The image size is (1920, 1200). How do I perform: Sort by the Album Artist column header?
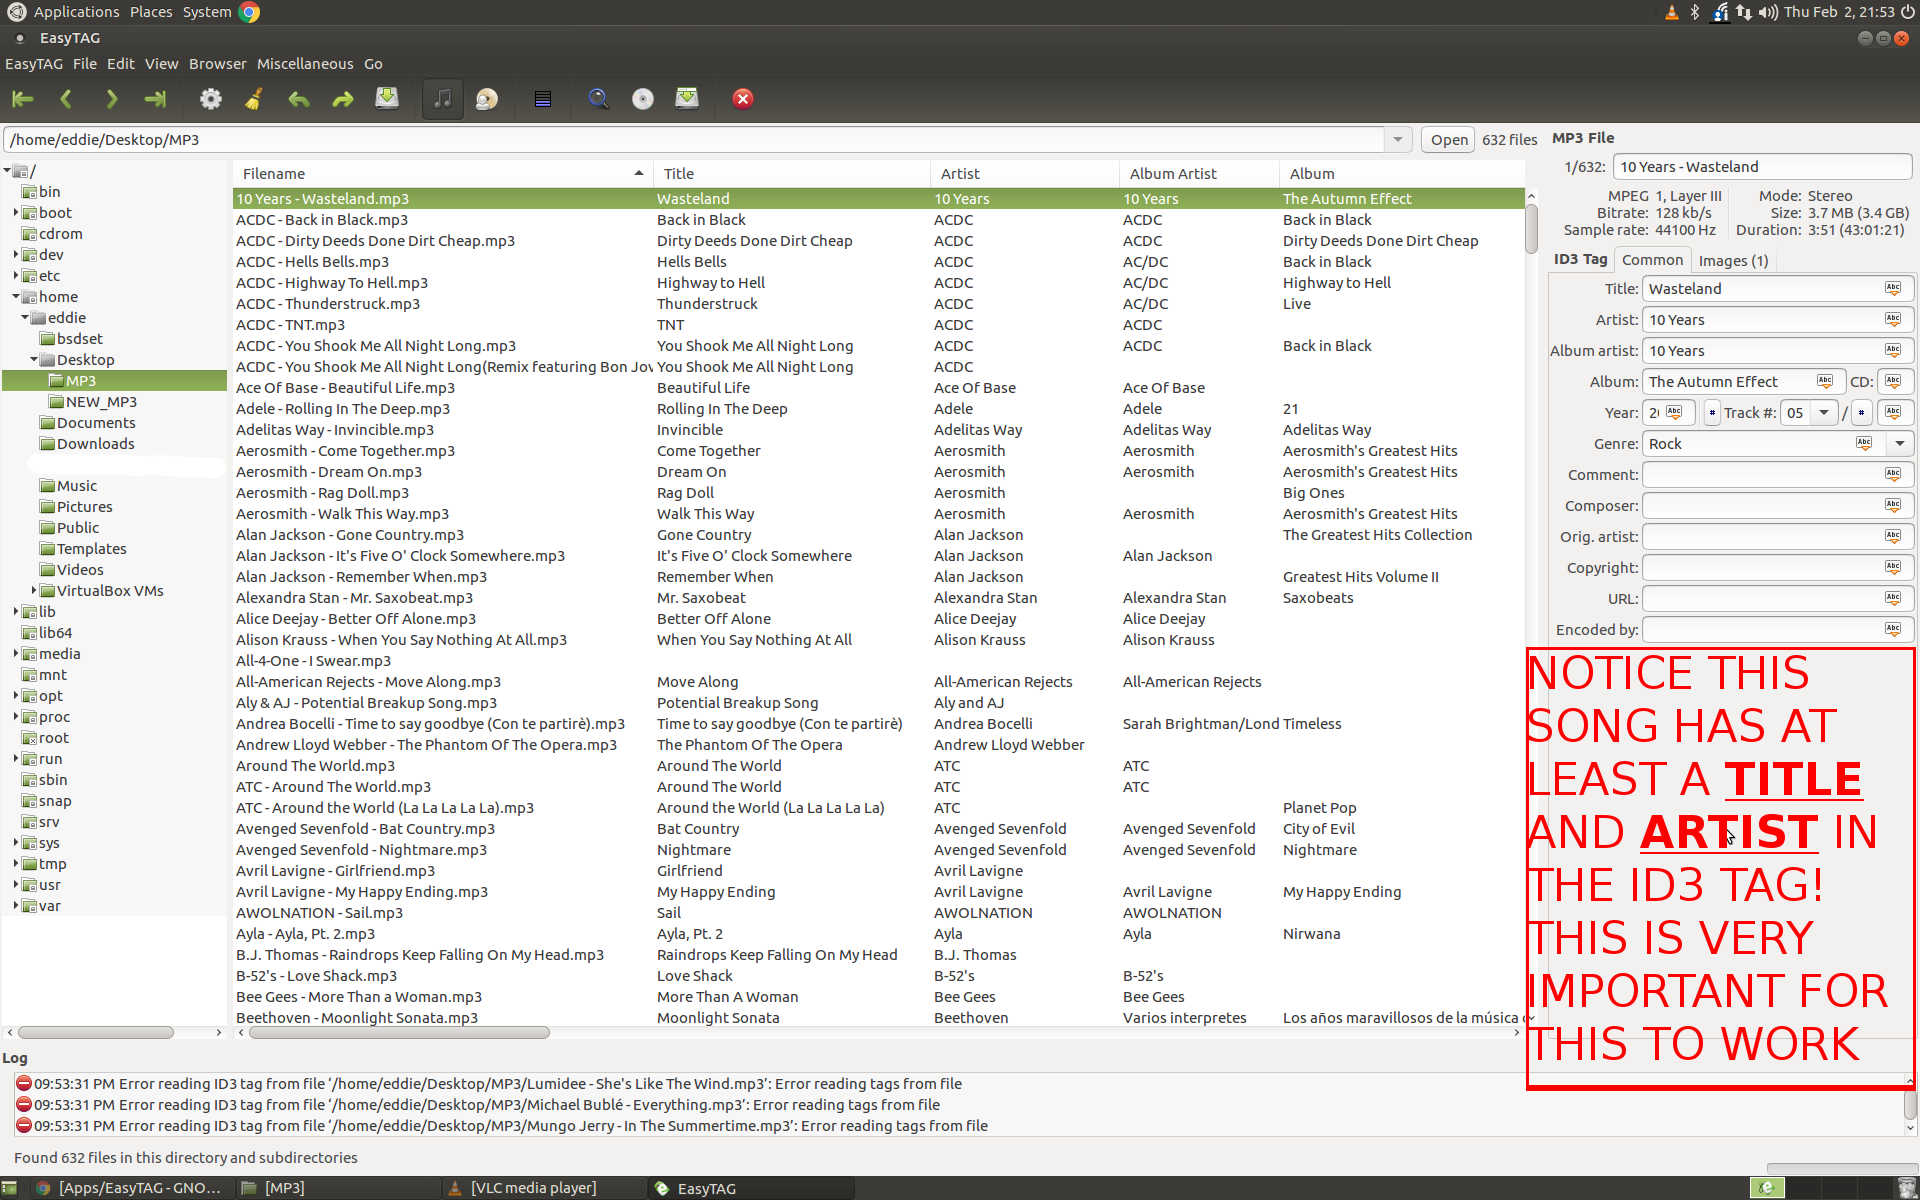(x=1172, y=173)
